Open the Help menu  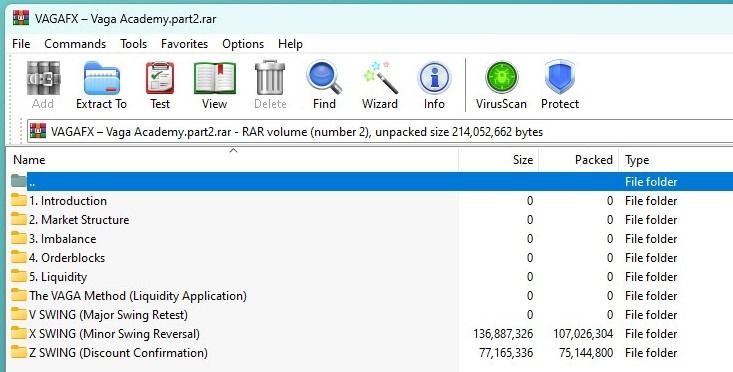pos(290,44)
